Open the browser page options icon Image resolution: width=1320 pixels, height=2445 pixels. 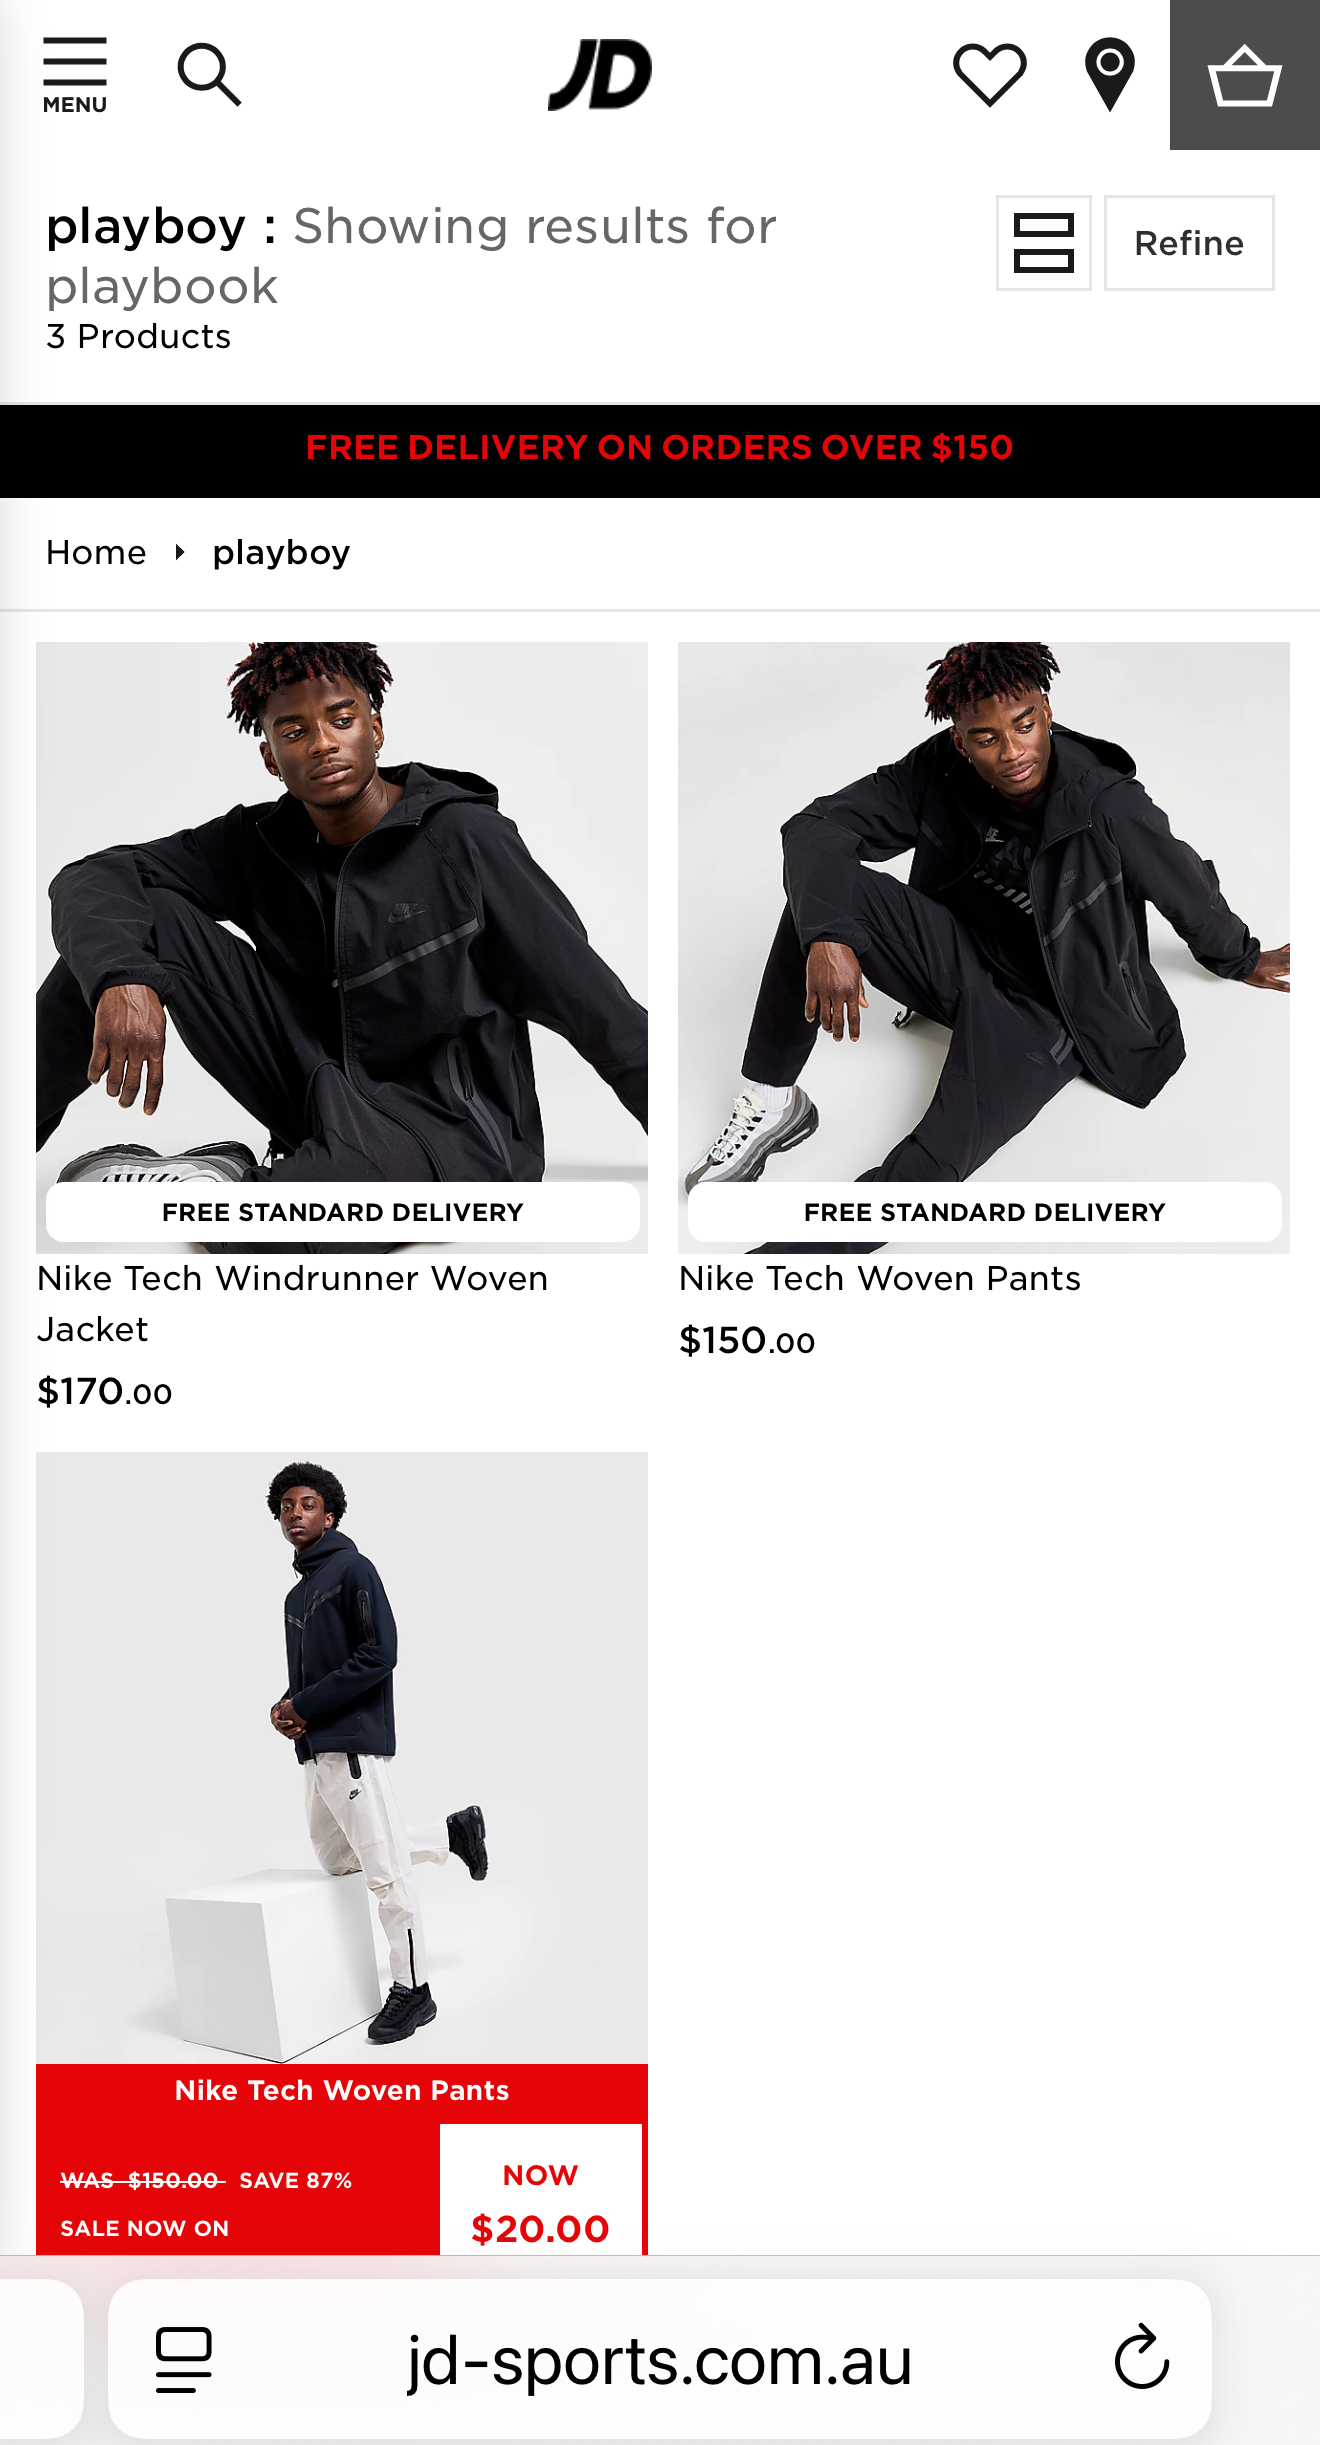click(x=184, y=2360)
